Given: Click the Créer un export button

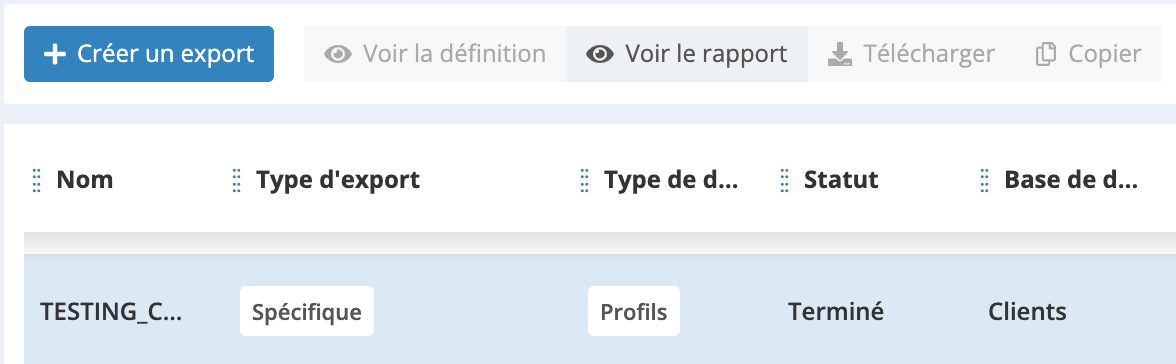Looking at the screenshot, I should (x=148, y=54).
